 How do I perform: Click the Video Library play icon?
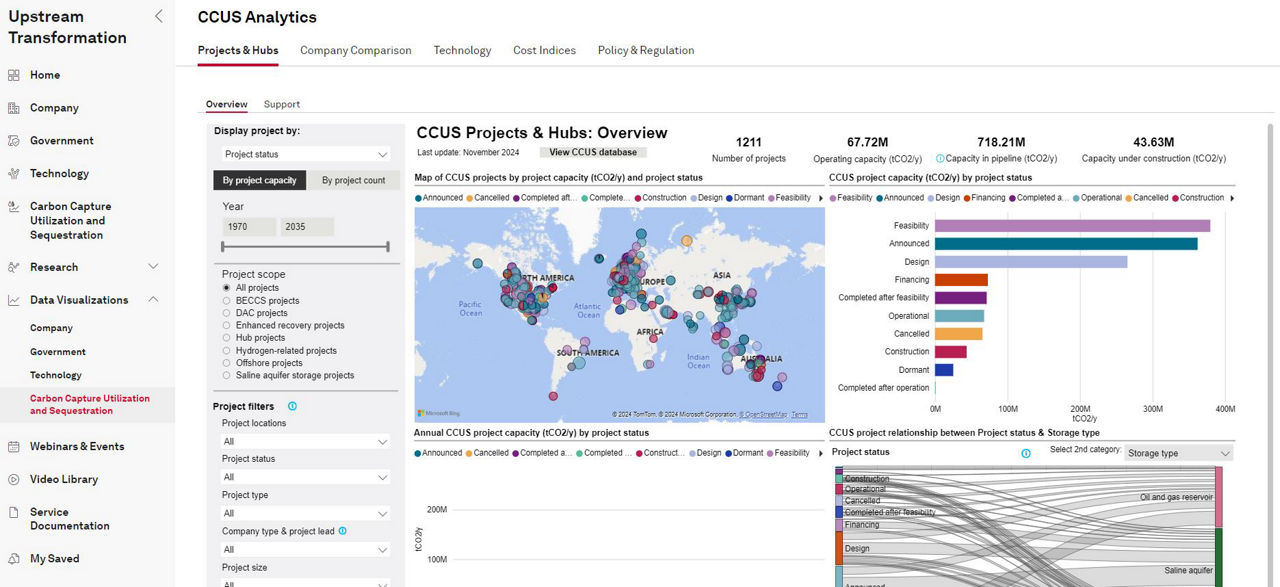[x=14, y=480]
